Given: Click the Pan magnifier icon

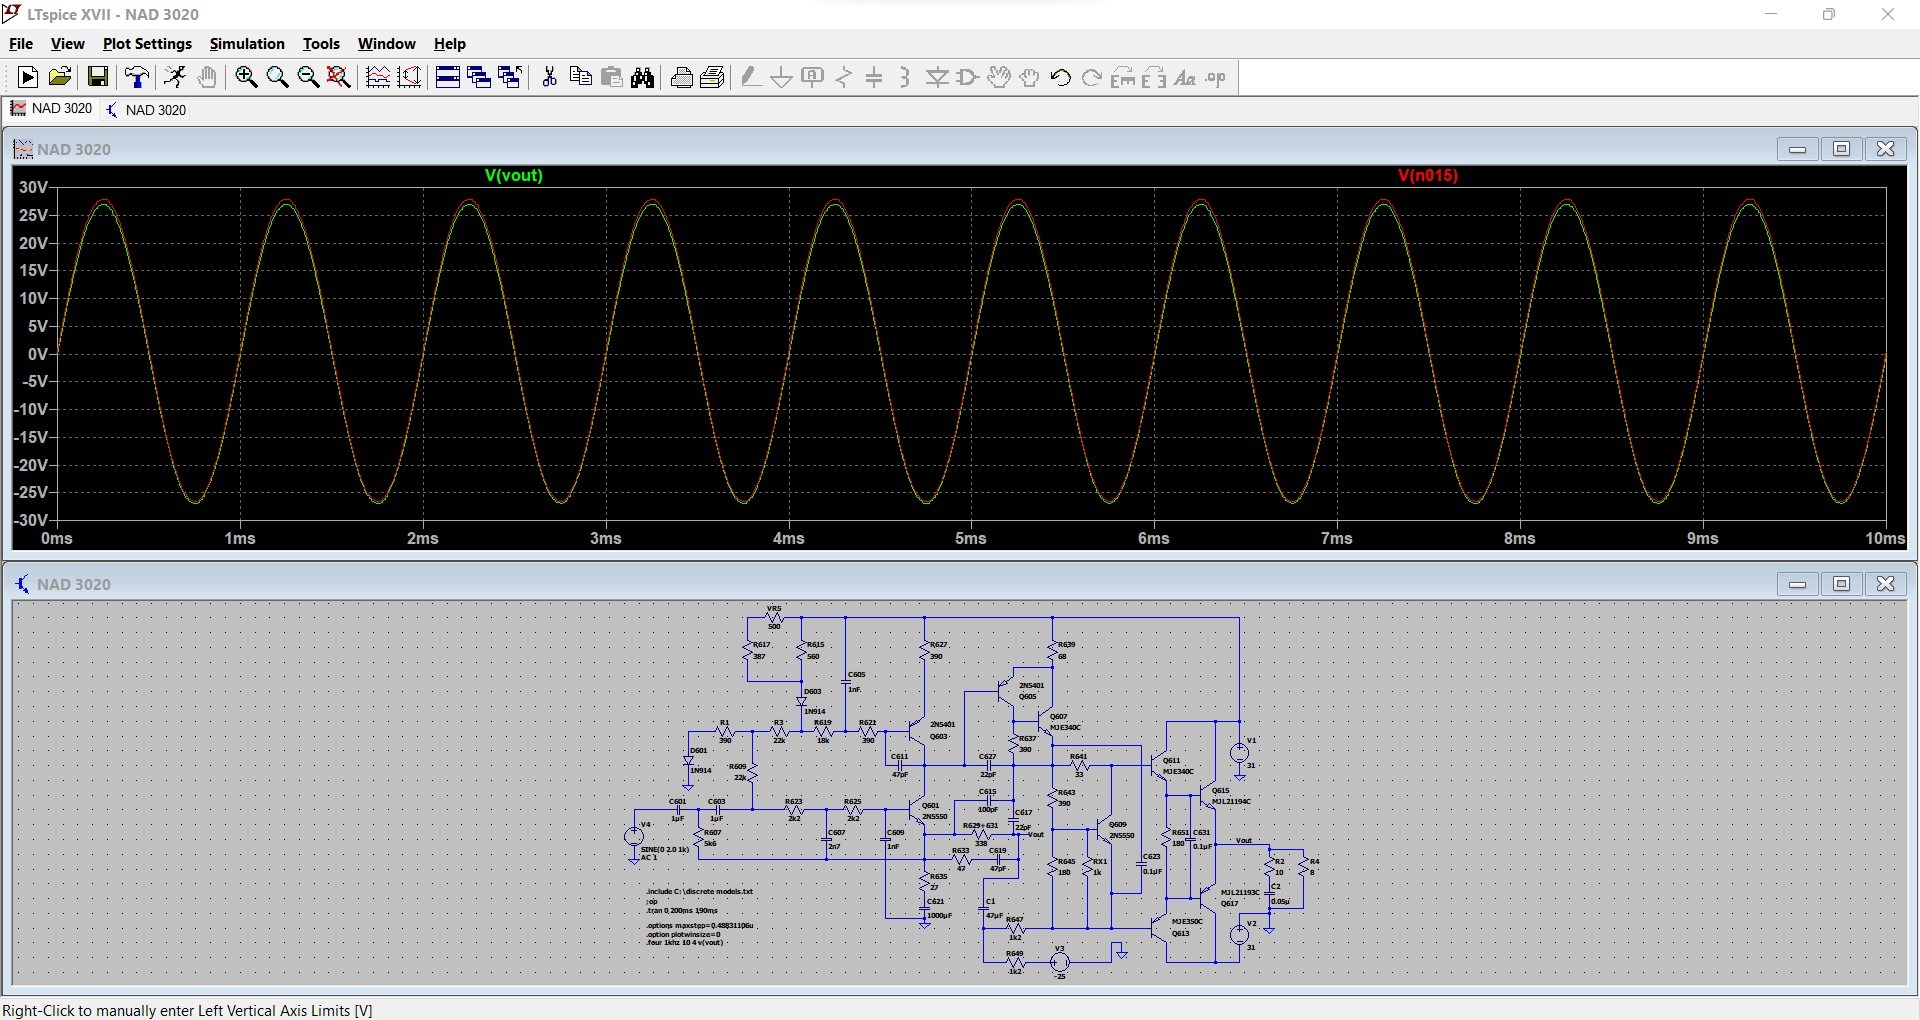Looking at the screenshot, I should 278,77.
